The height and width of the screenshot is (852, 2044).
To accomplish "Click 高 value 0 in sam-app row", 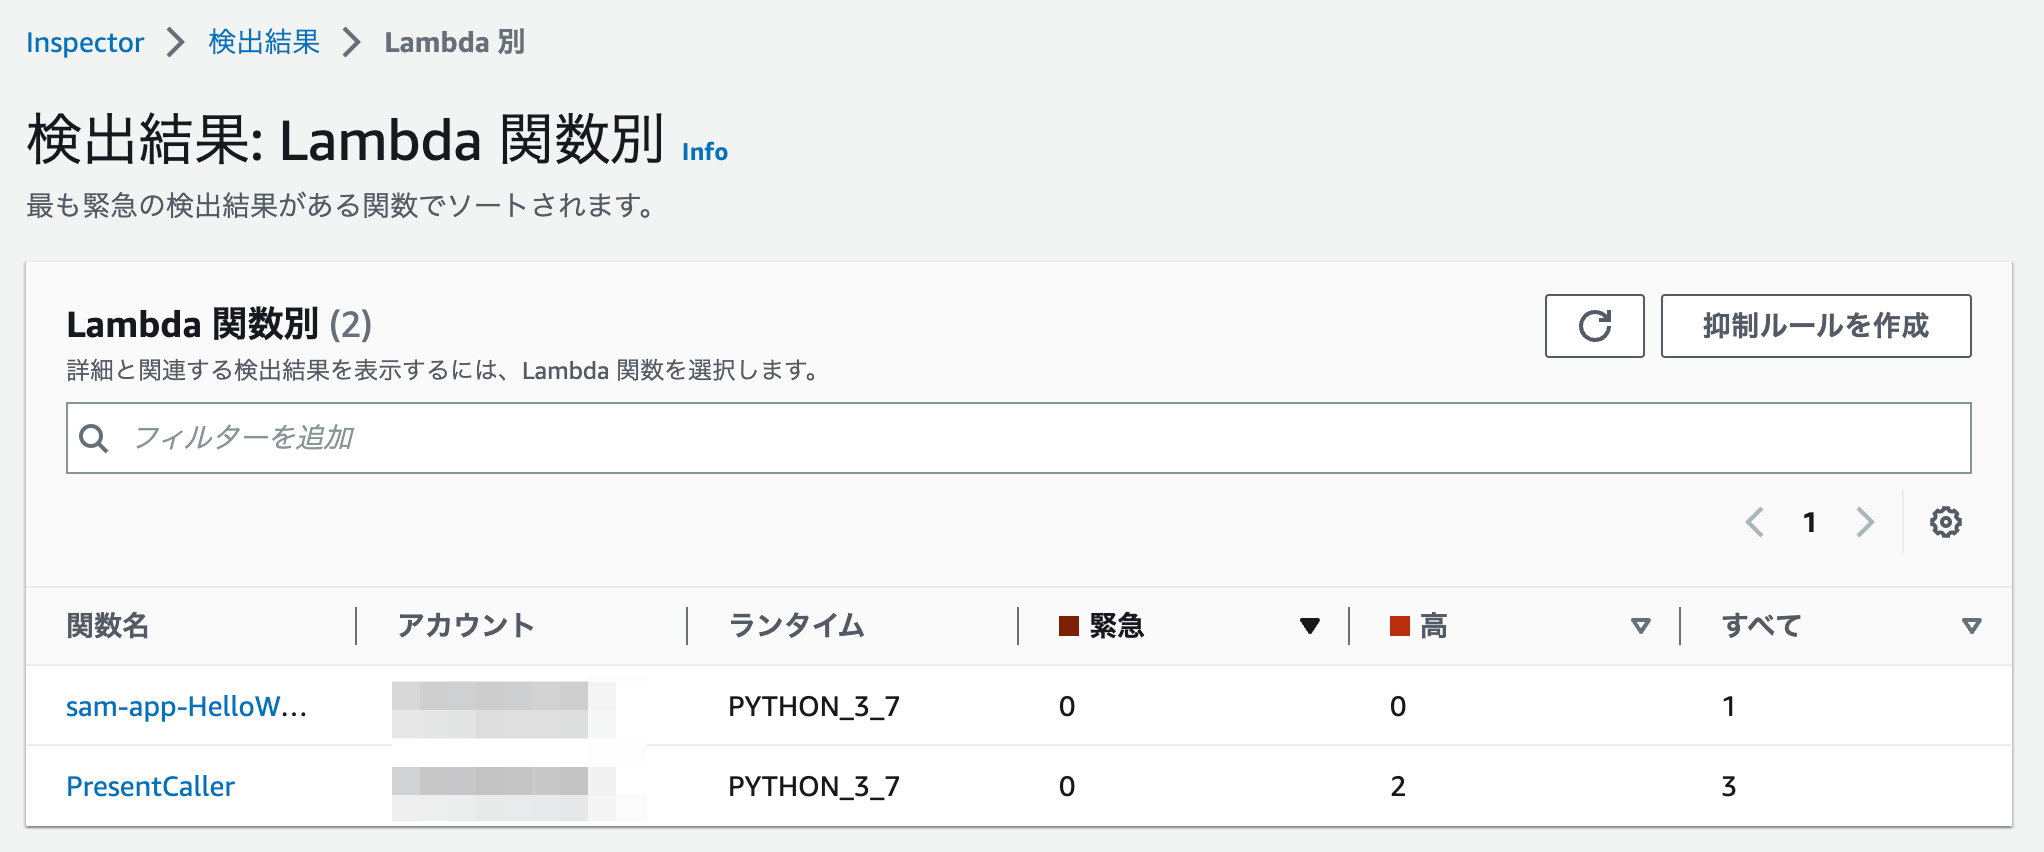I will point(1398,707).
